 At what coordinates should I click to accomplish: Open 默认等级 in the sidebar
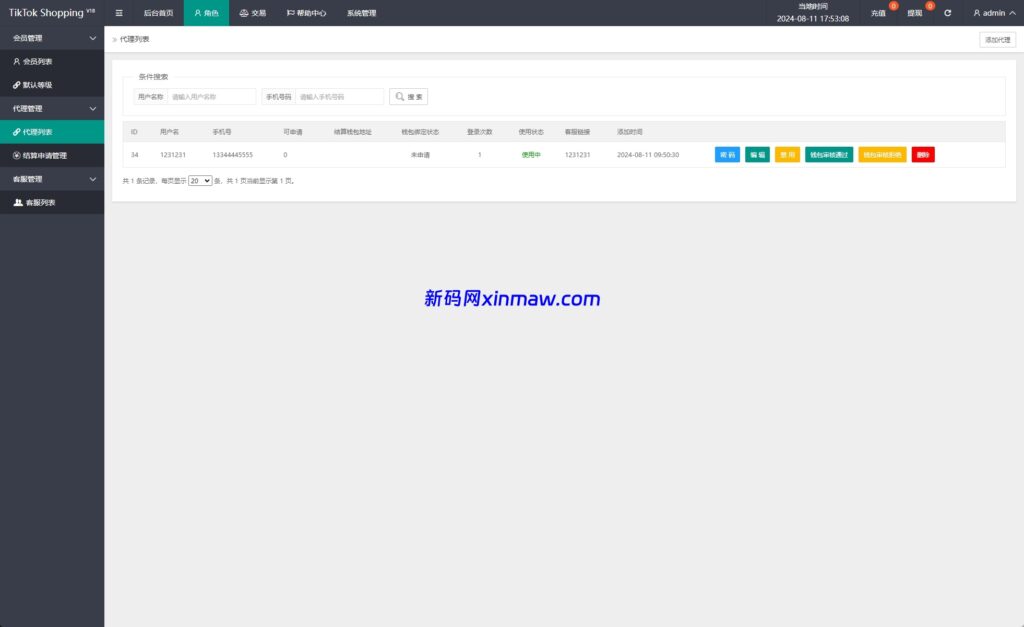(x=38, y=84)
